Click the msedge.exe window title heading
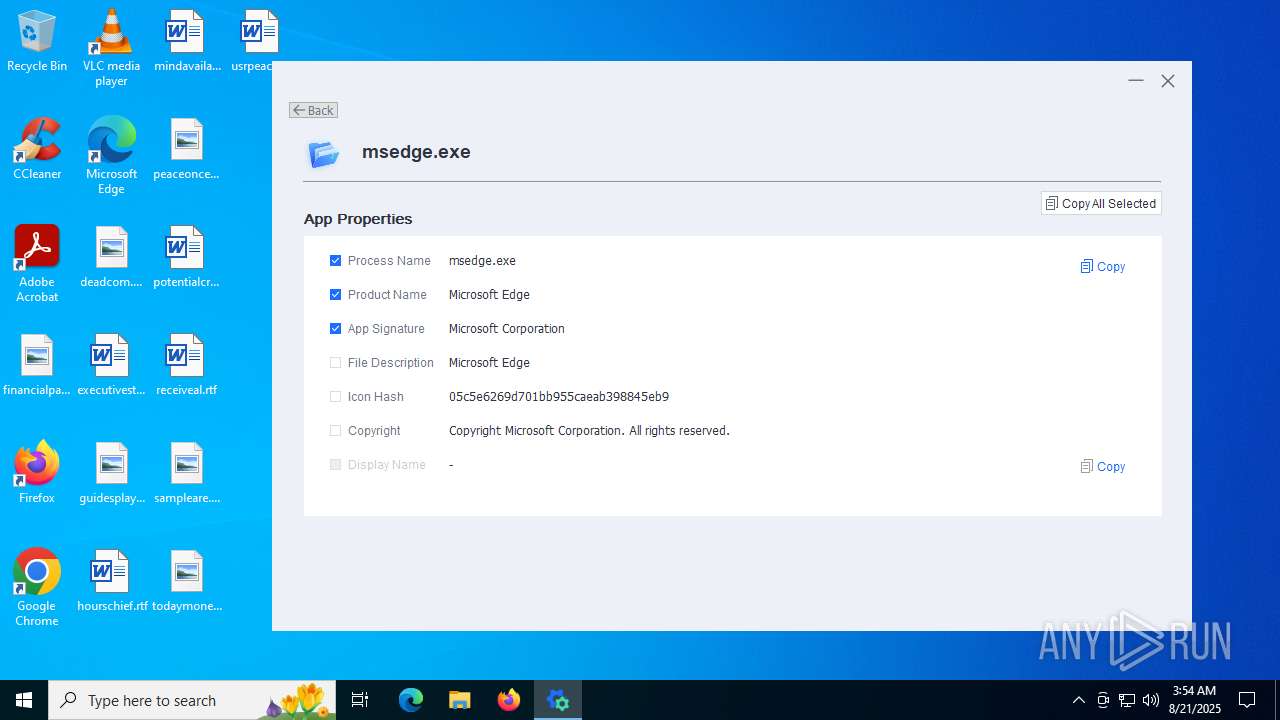This screenshot has width=1280, height=720. tap(416, 152)
